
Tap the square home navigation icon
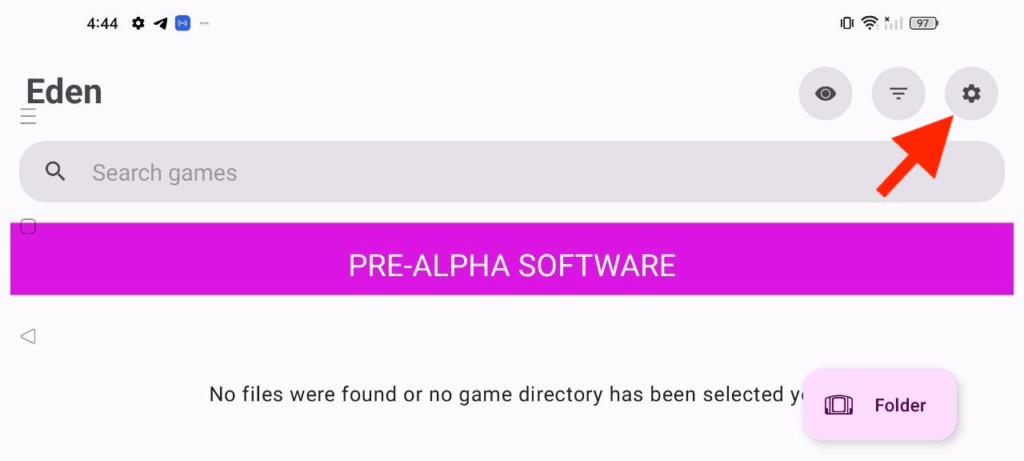[28, 227]
